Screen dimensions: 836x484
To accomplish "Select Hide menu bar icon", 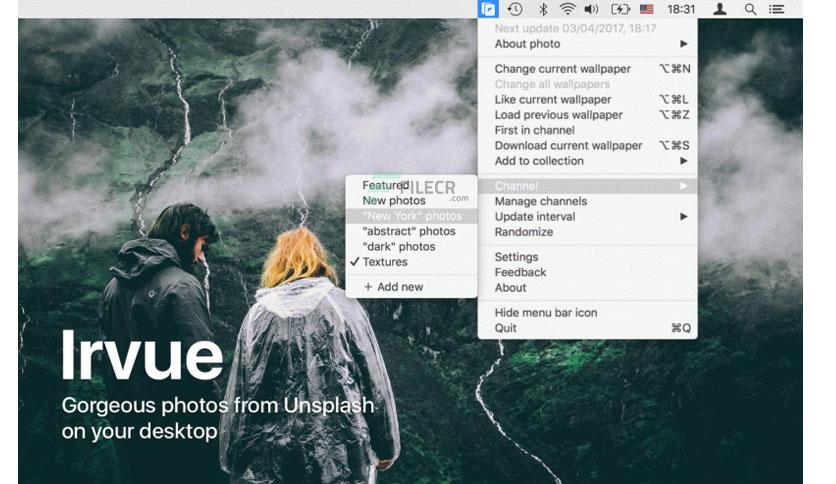I will tap(588, 313).
